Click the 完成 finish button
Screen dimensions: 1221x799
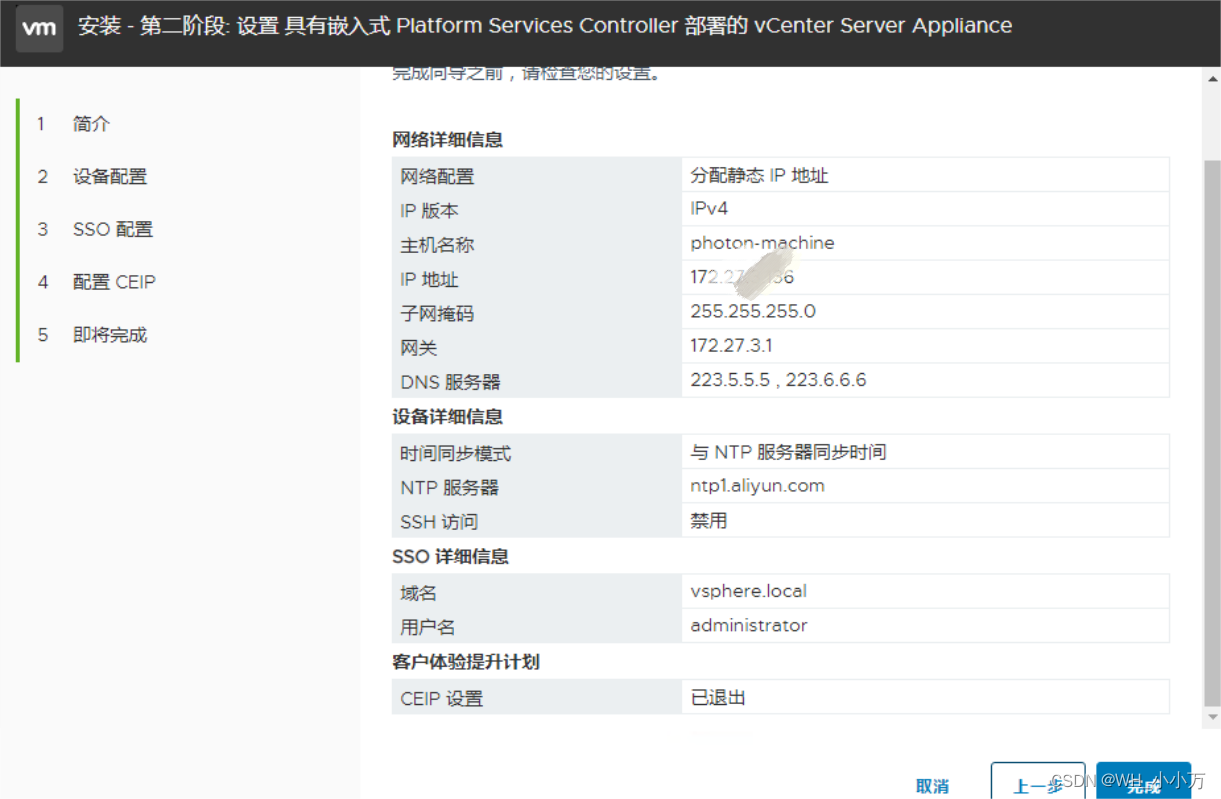pyautogui.click(x=1143, y=782)
